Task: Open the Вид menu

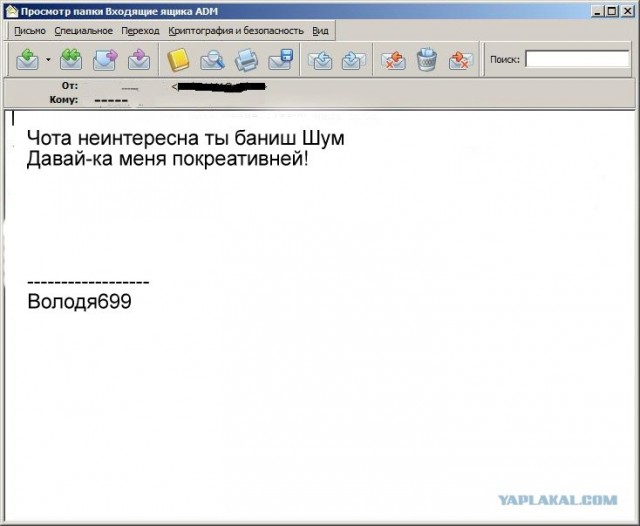Action: point(320,31)
